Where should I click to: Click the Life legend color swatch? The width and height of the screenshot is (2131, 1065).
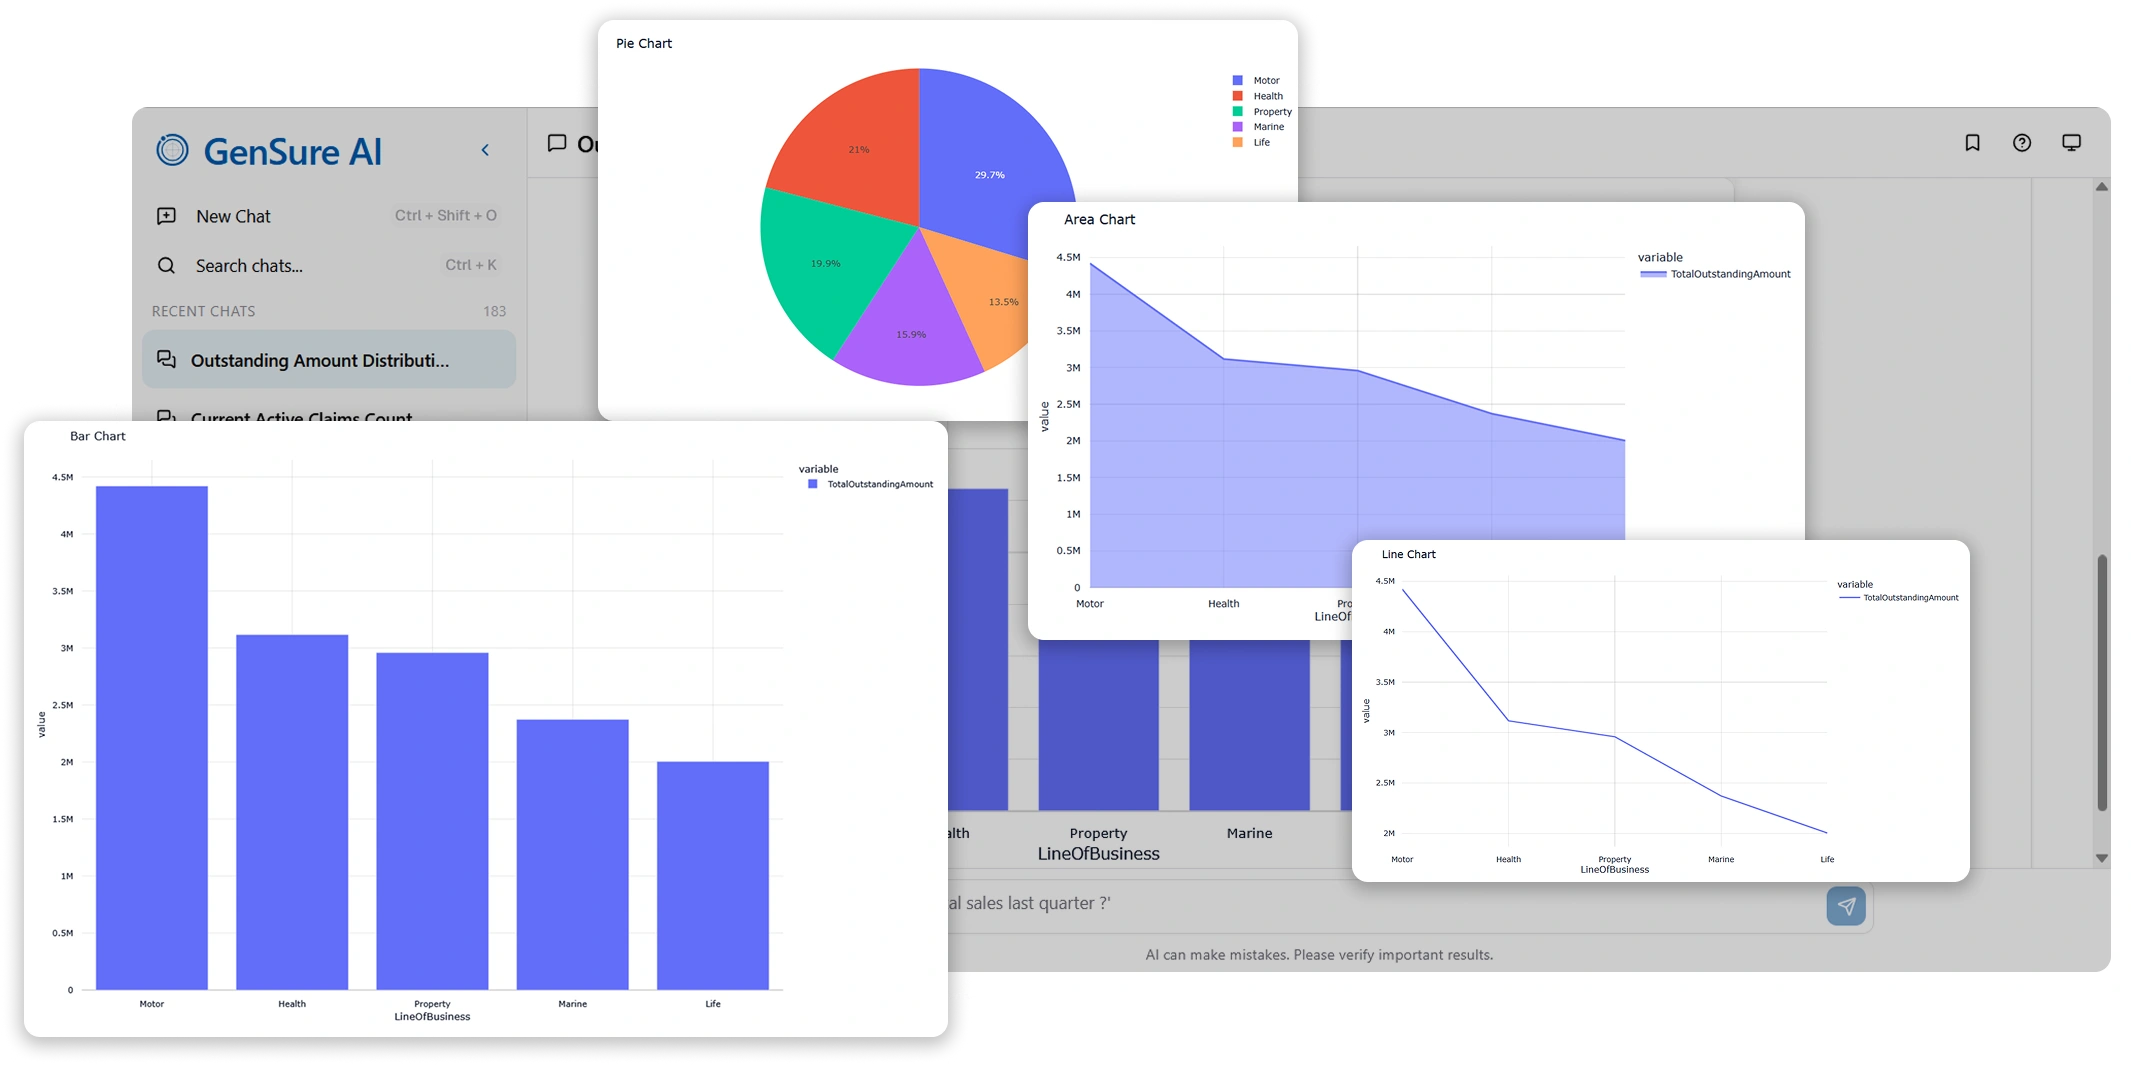coord(1238,142)
